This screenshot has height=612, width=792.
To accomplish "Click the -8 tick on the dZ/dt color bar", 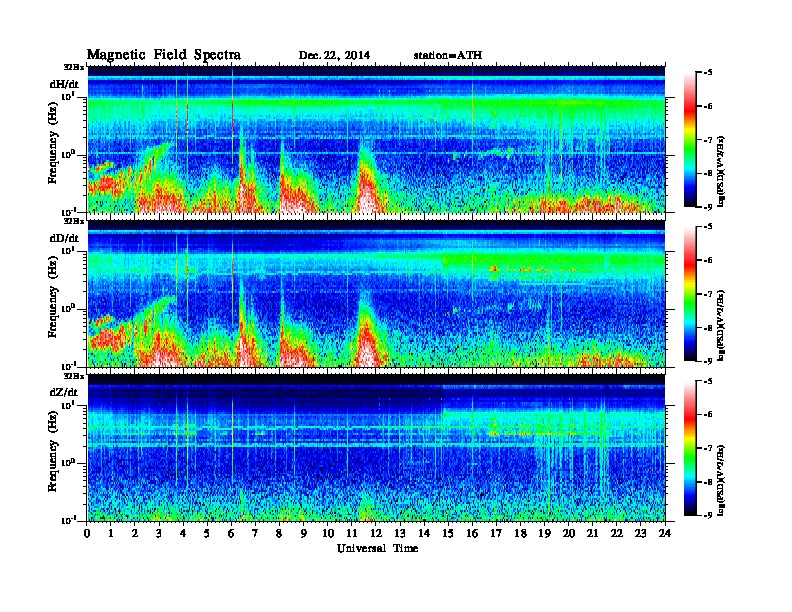I will pos(708,482).
